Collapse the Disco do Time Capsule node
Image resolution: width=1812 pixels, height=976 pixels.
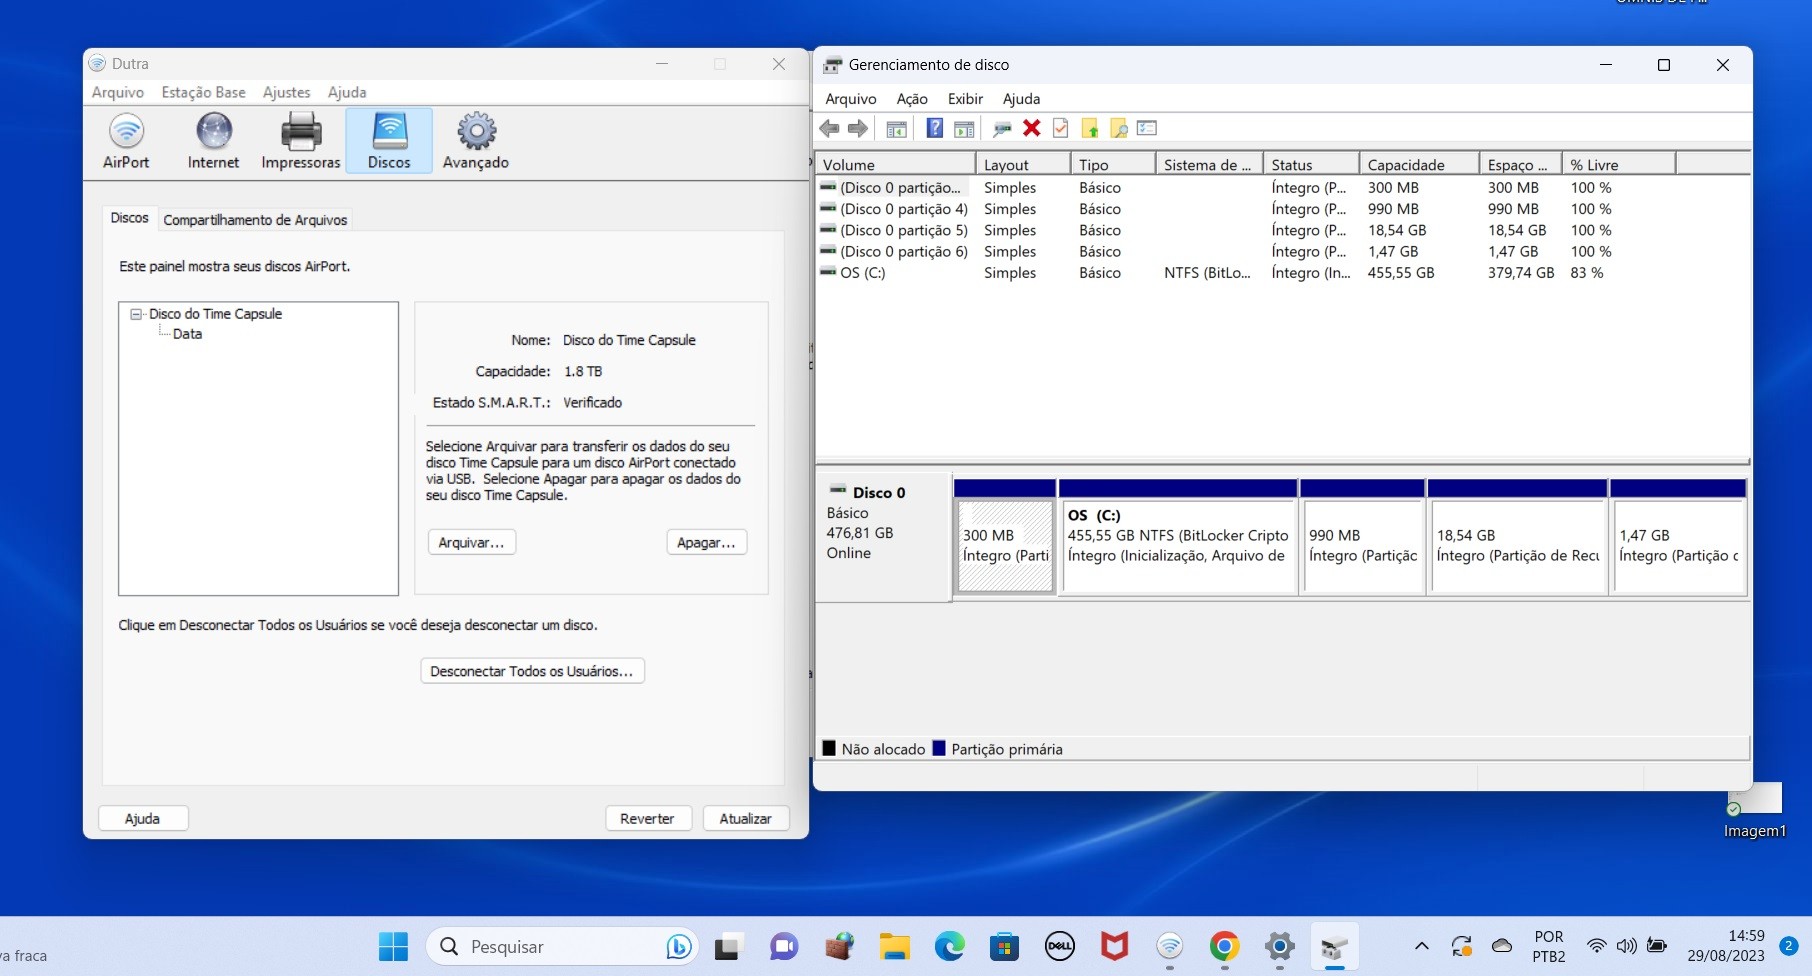pyautogui.click(x=135, y=313)
